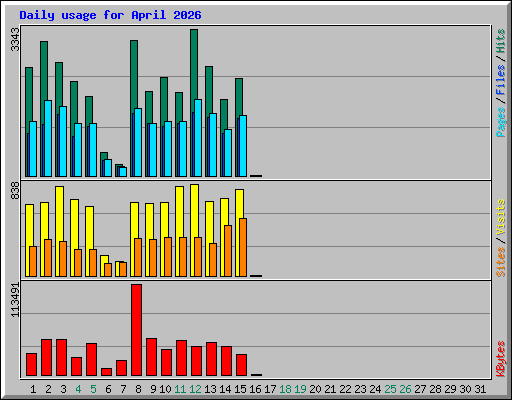The height and width of the screenshot is (400, 512).
Task: Click the yellow visits bar for day 3
Action: click(x=59, y=213)
